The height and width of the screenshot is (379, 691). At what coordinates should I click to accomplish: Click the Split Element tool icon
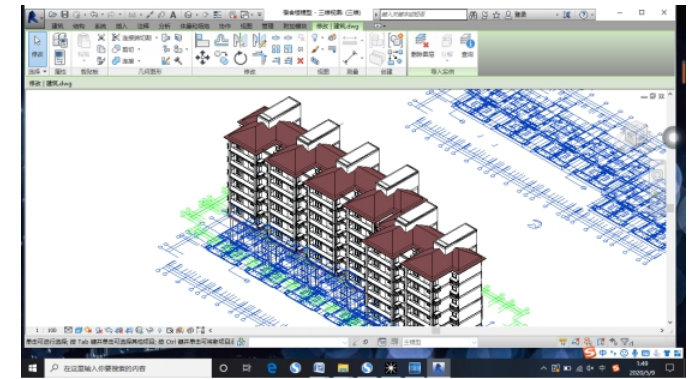click(276, 38)
